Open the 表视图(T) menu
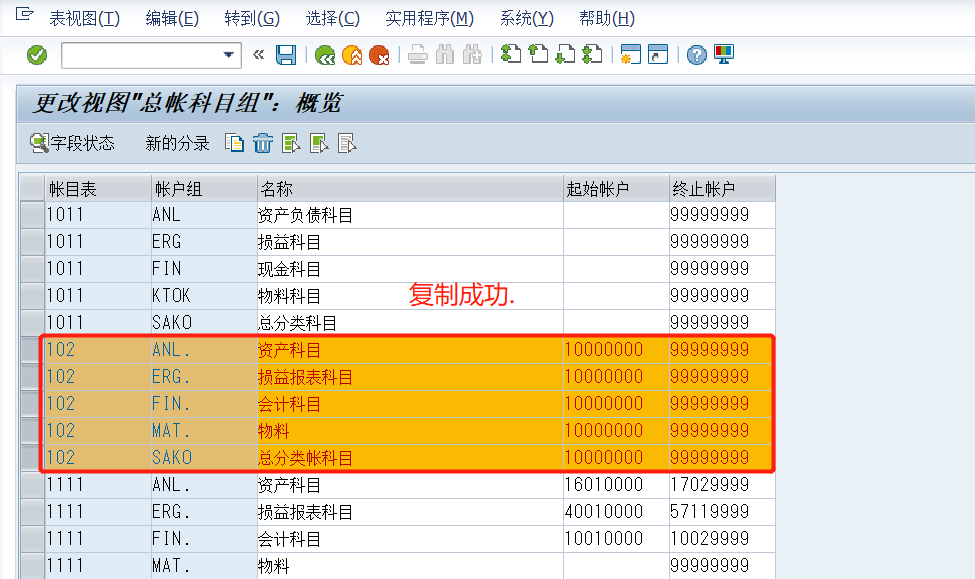The height and width of the screenshot is (579, 975). [x=85, y=19]
